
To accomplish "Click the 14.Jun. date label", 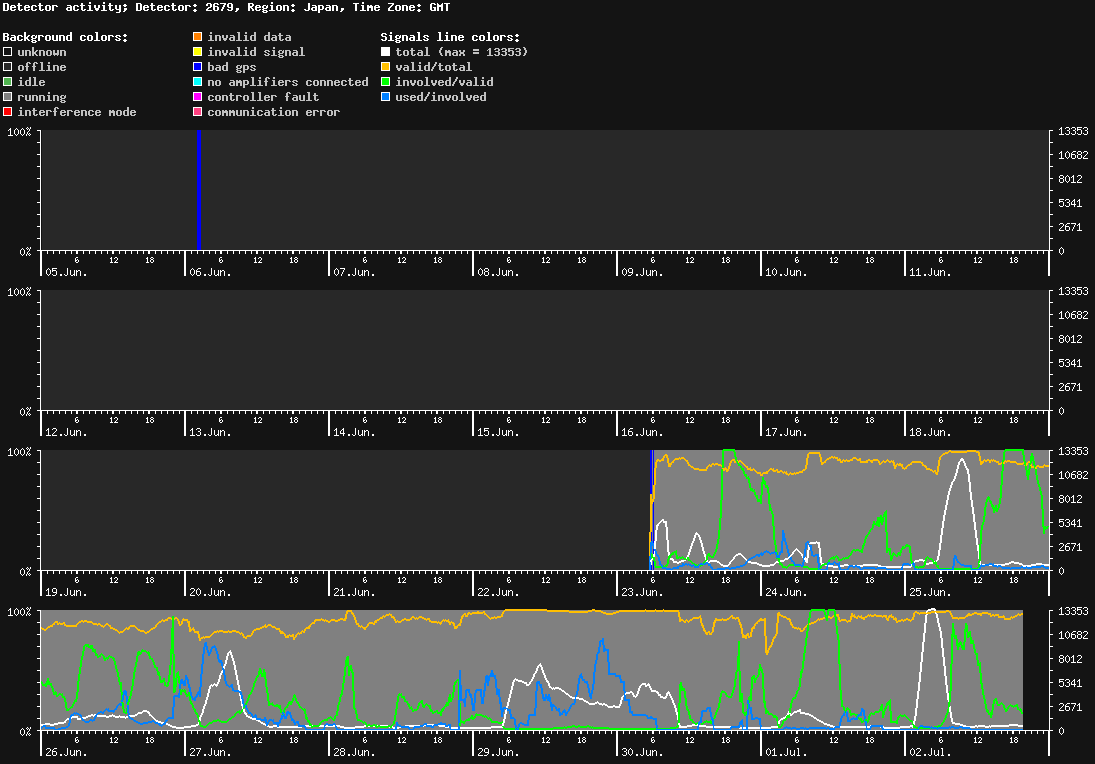I will click(x=354, y=432).
